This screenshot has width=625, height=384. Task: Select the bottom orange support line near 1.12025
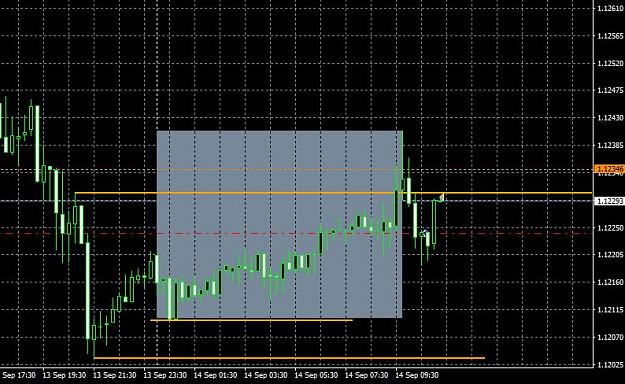click(289, 358)
